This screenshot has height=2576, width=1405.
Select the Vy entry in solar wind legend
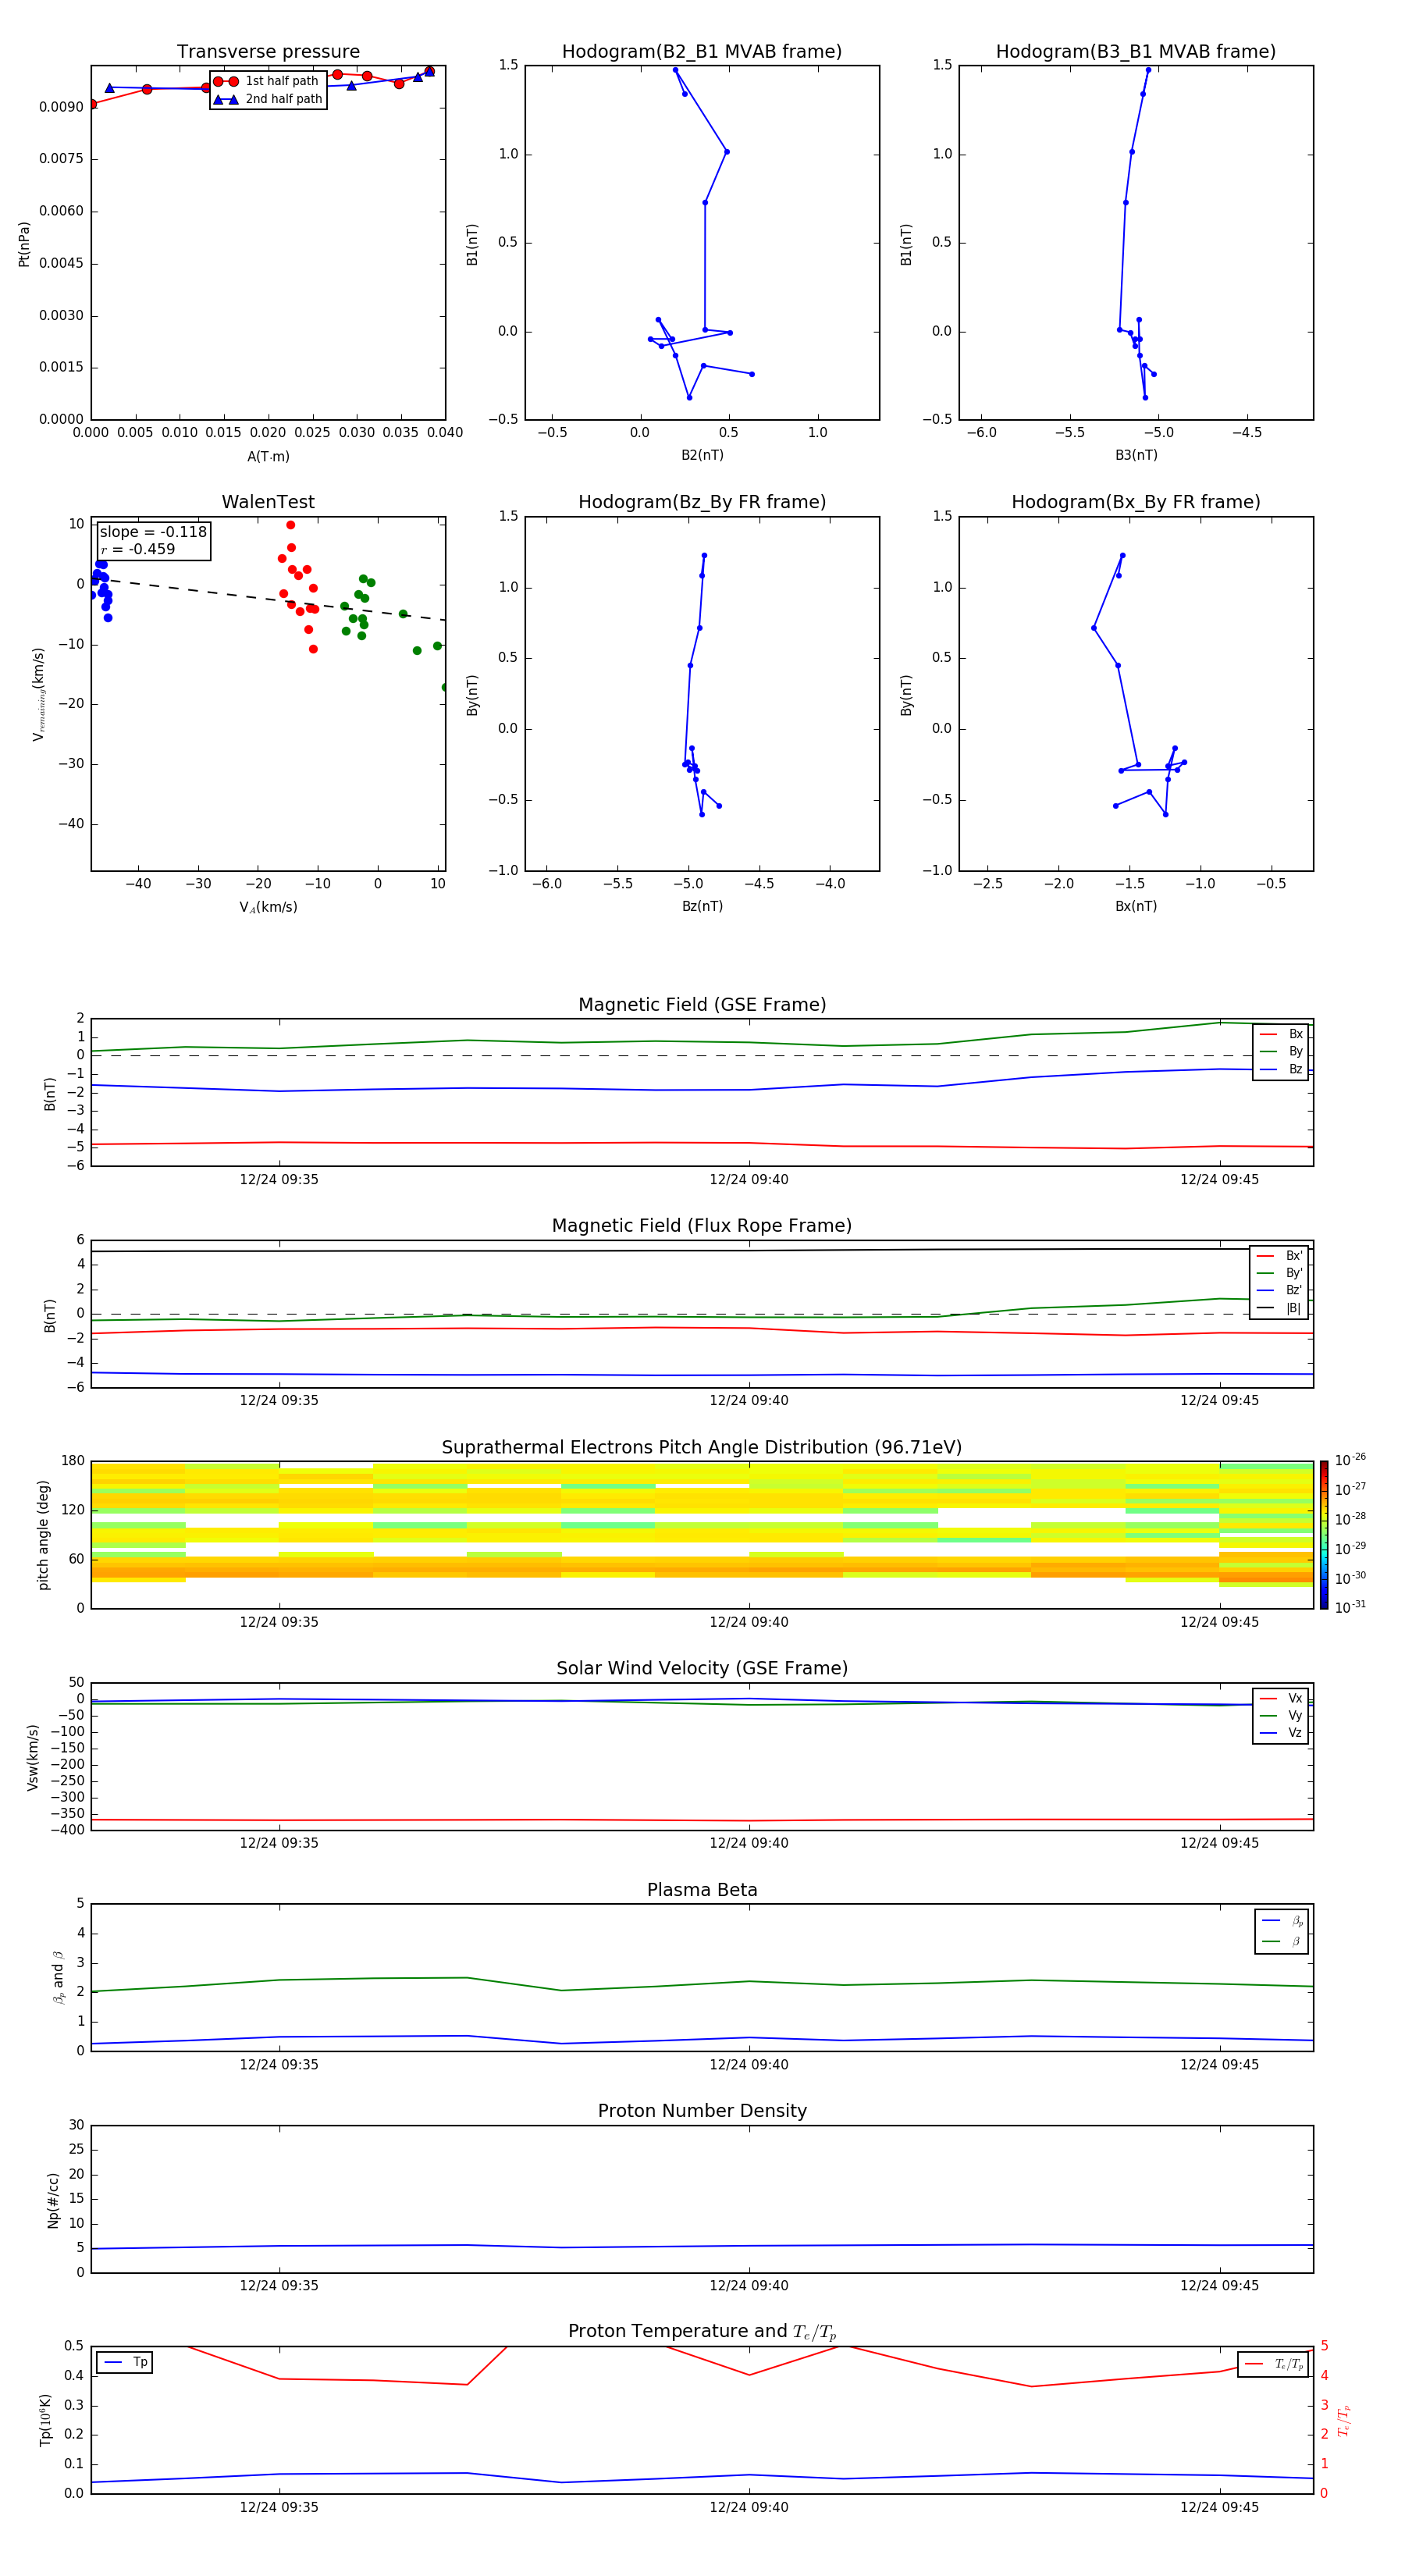coord(1281,1715)
